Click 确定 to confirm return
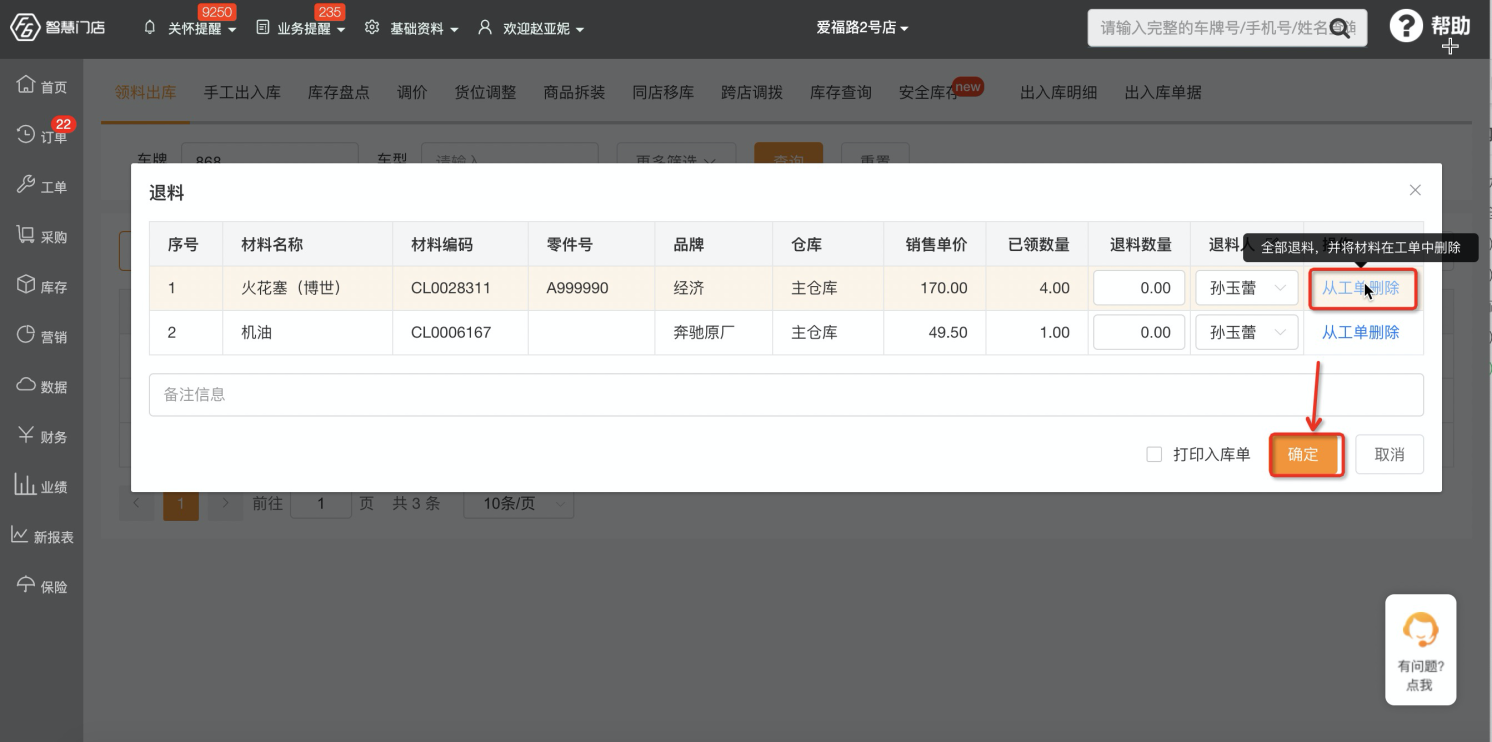 [x=1305, y=454]
